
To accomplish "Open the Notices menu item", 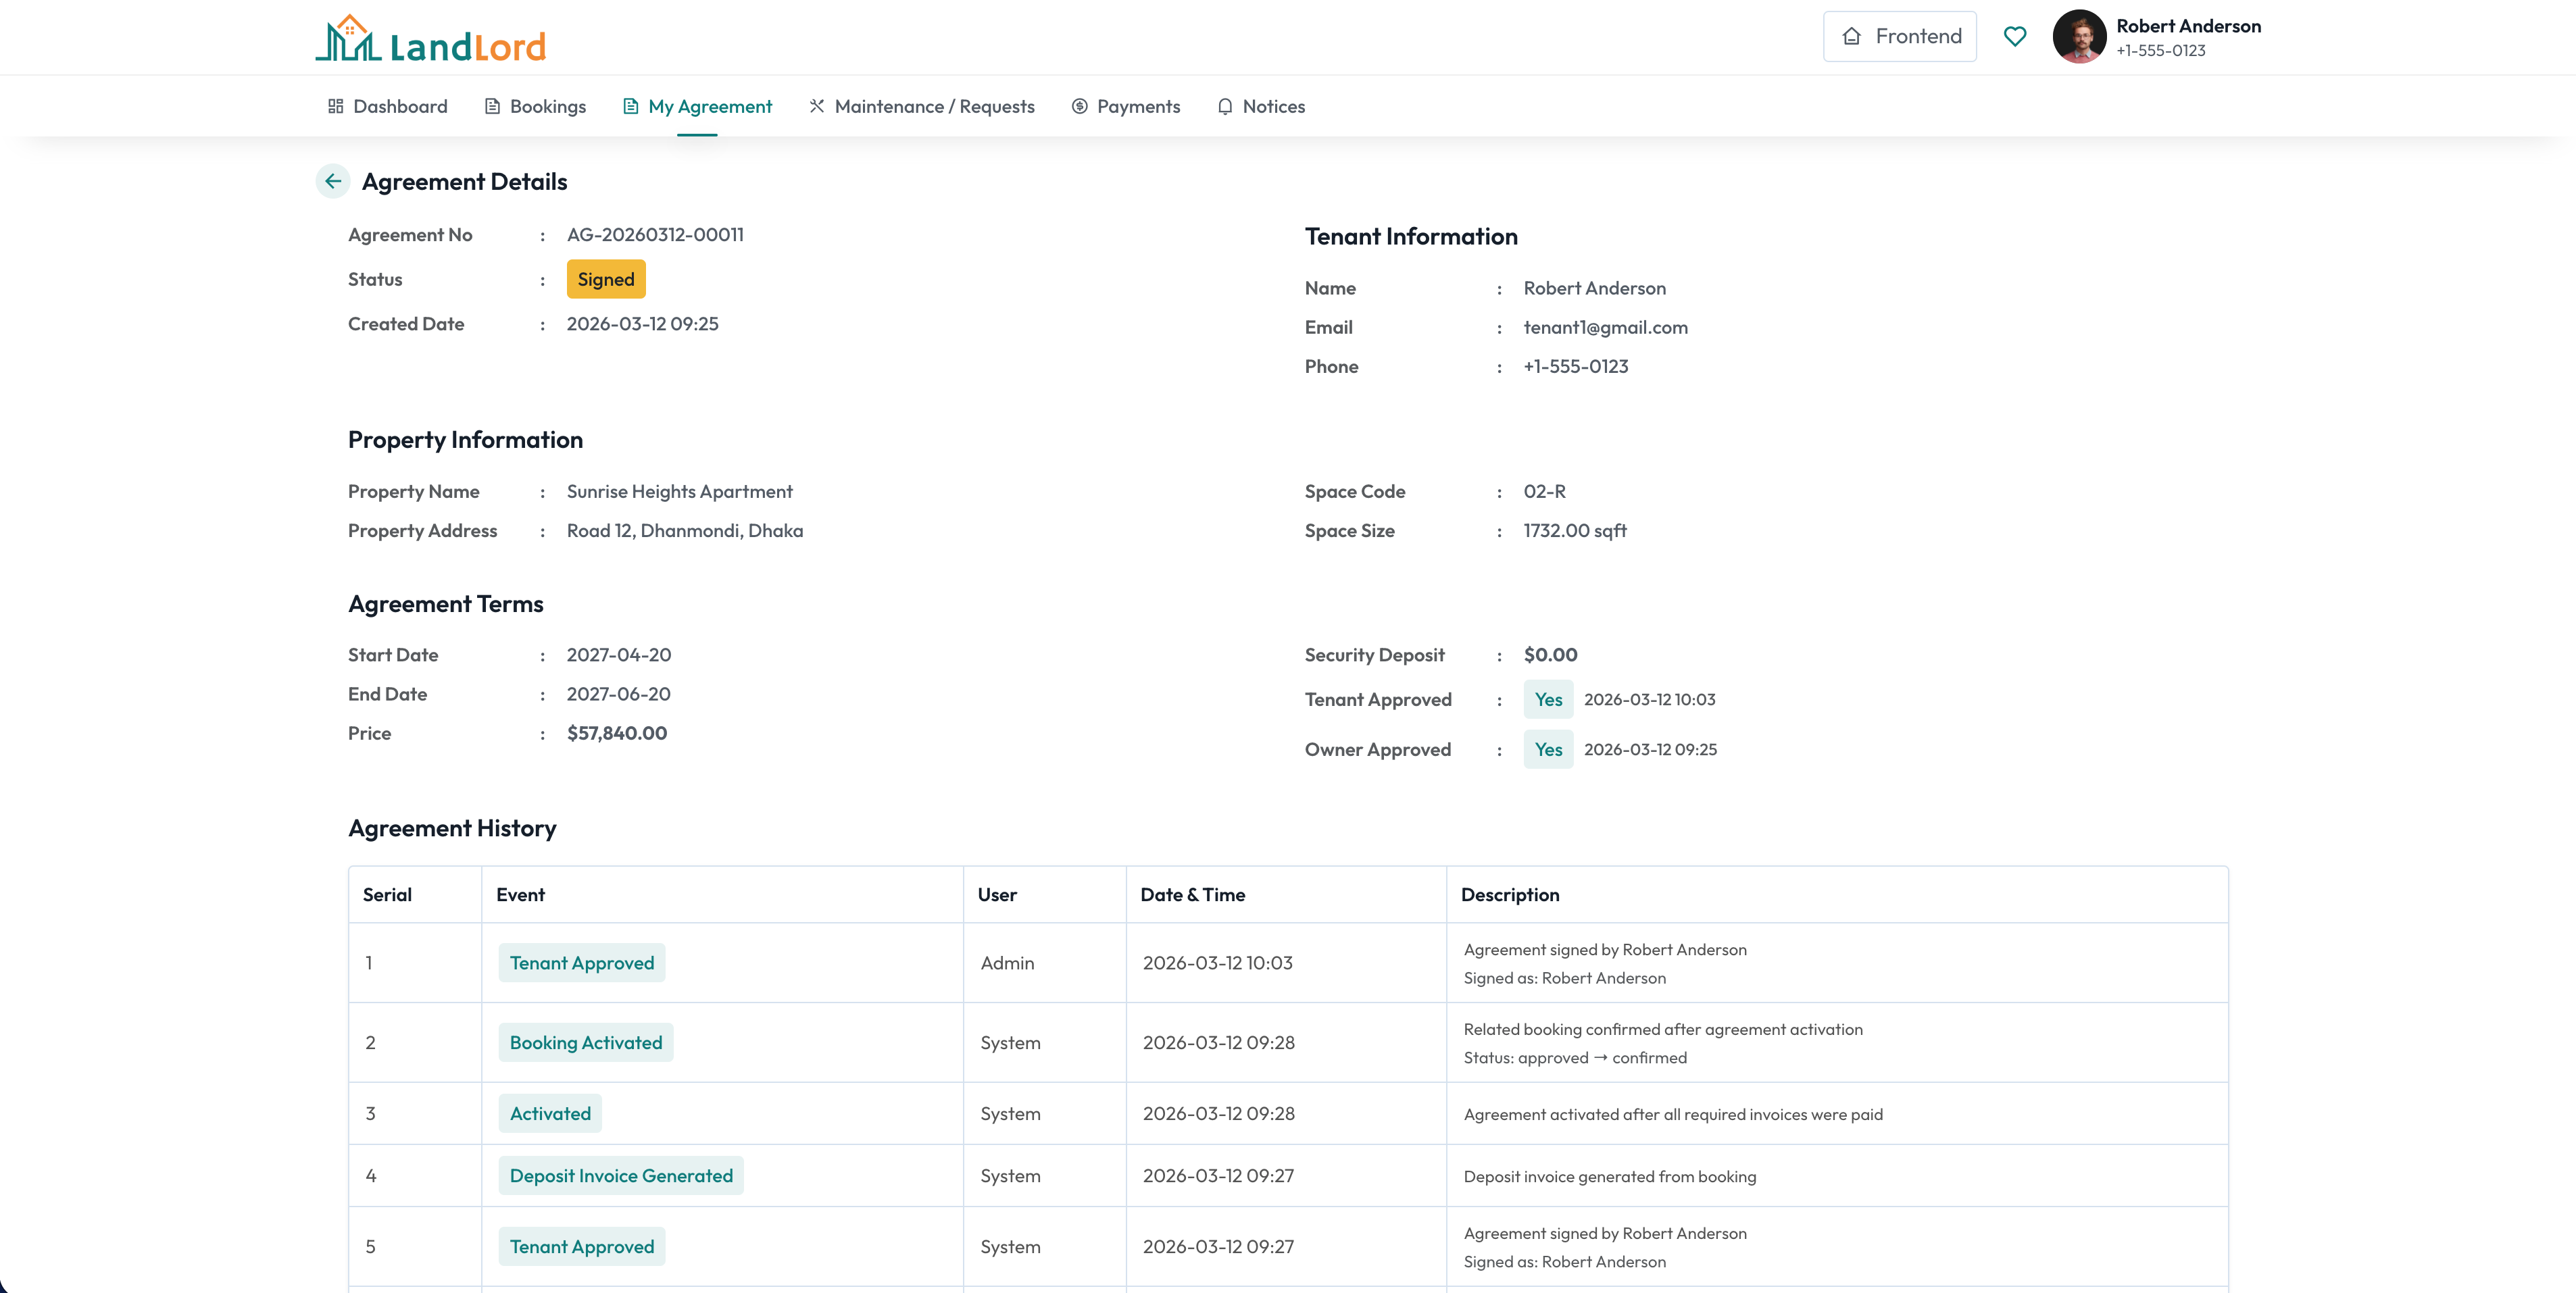I will click(1262, 106).
